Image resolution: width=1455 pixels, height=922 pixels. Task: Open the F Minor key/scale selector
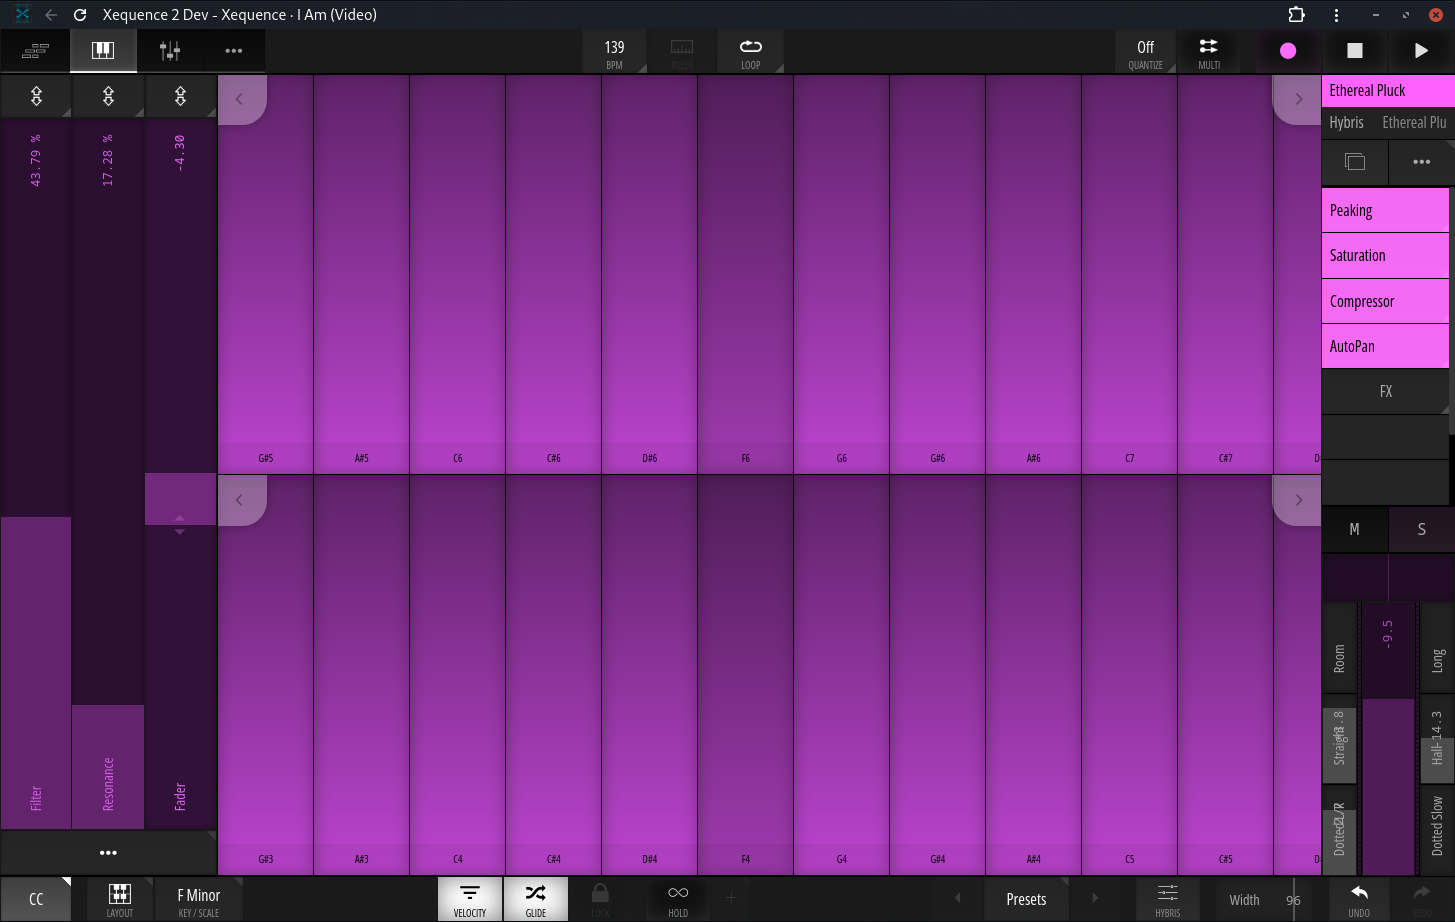199,899
